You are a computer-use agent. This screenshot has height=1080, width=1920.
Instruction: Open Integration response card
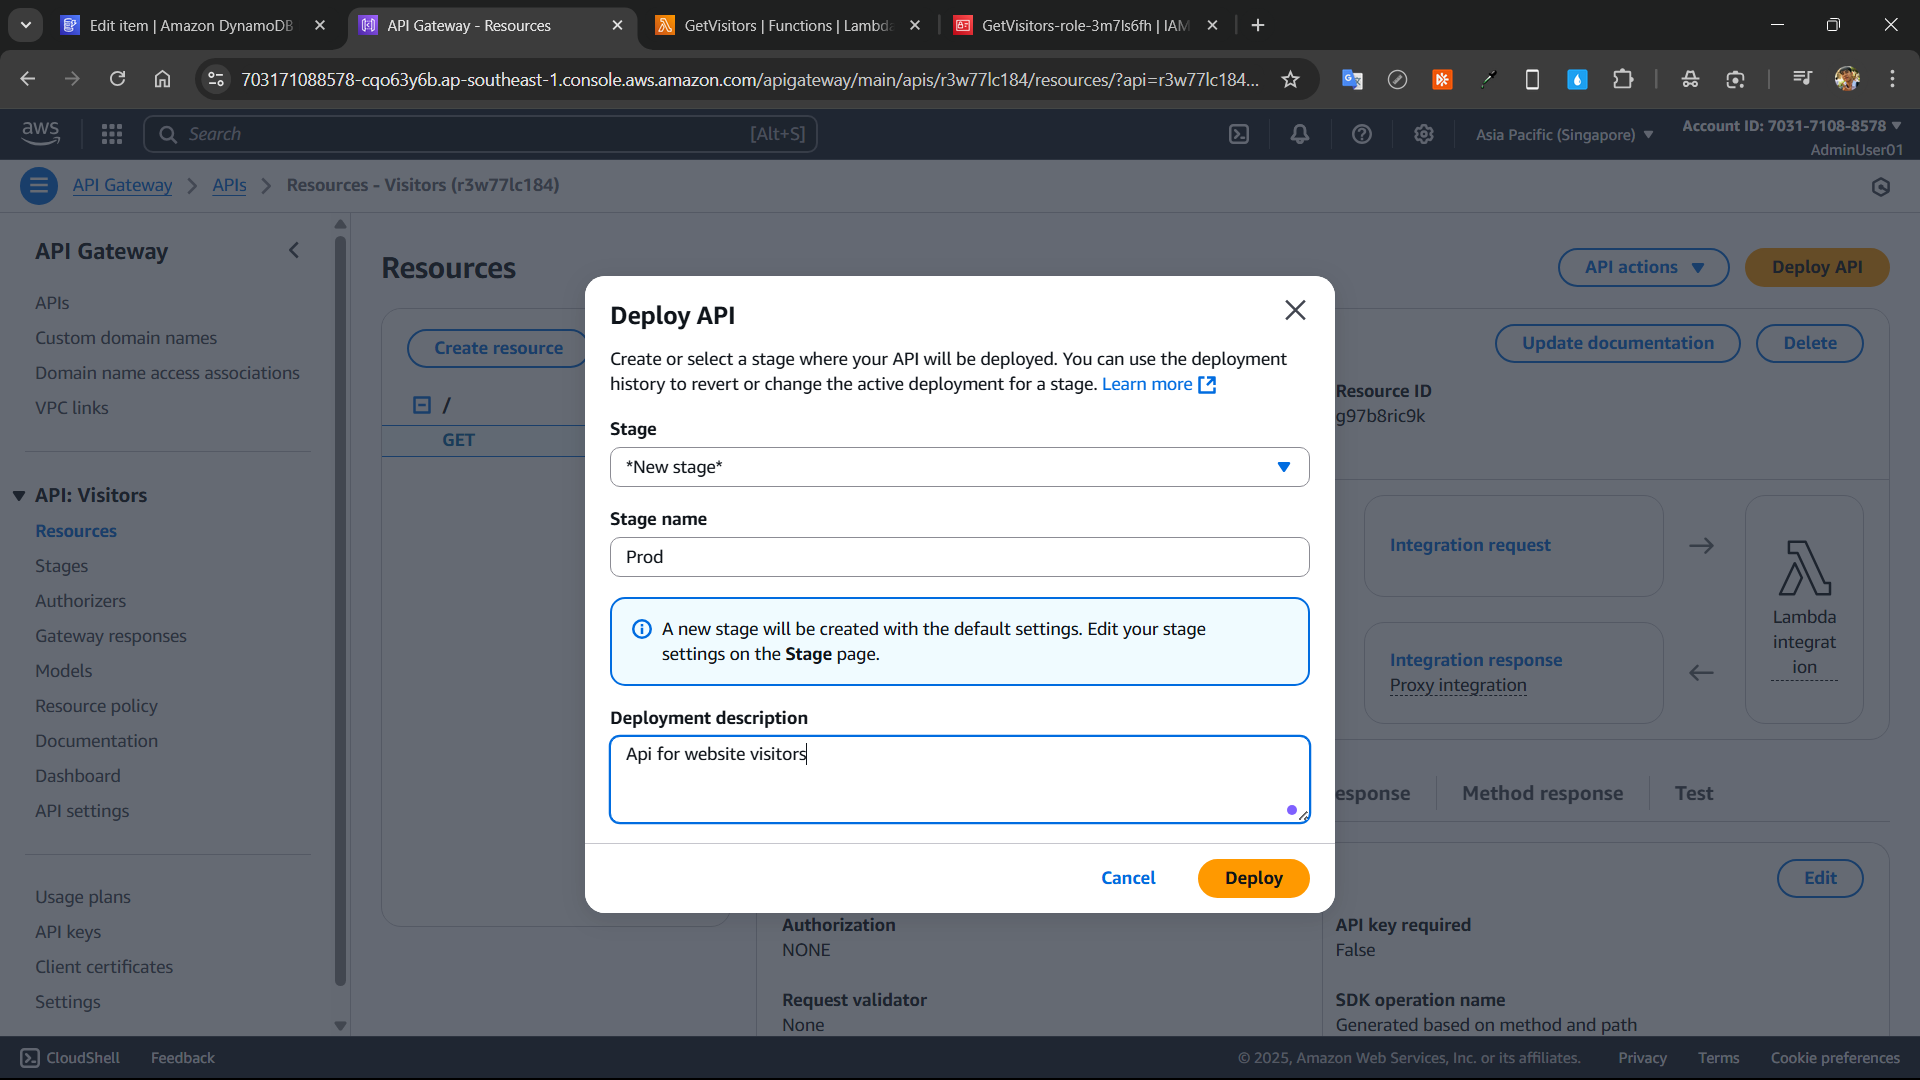[1513, 672]
